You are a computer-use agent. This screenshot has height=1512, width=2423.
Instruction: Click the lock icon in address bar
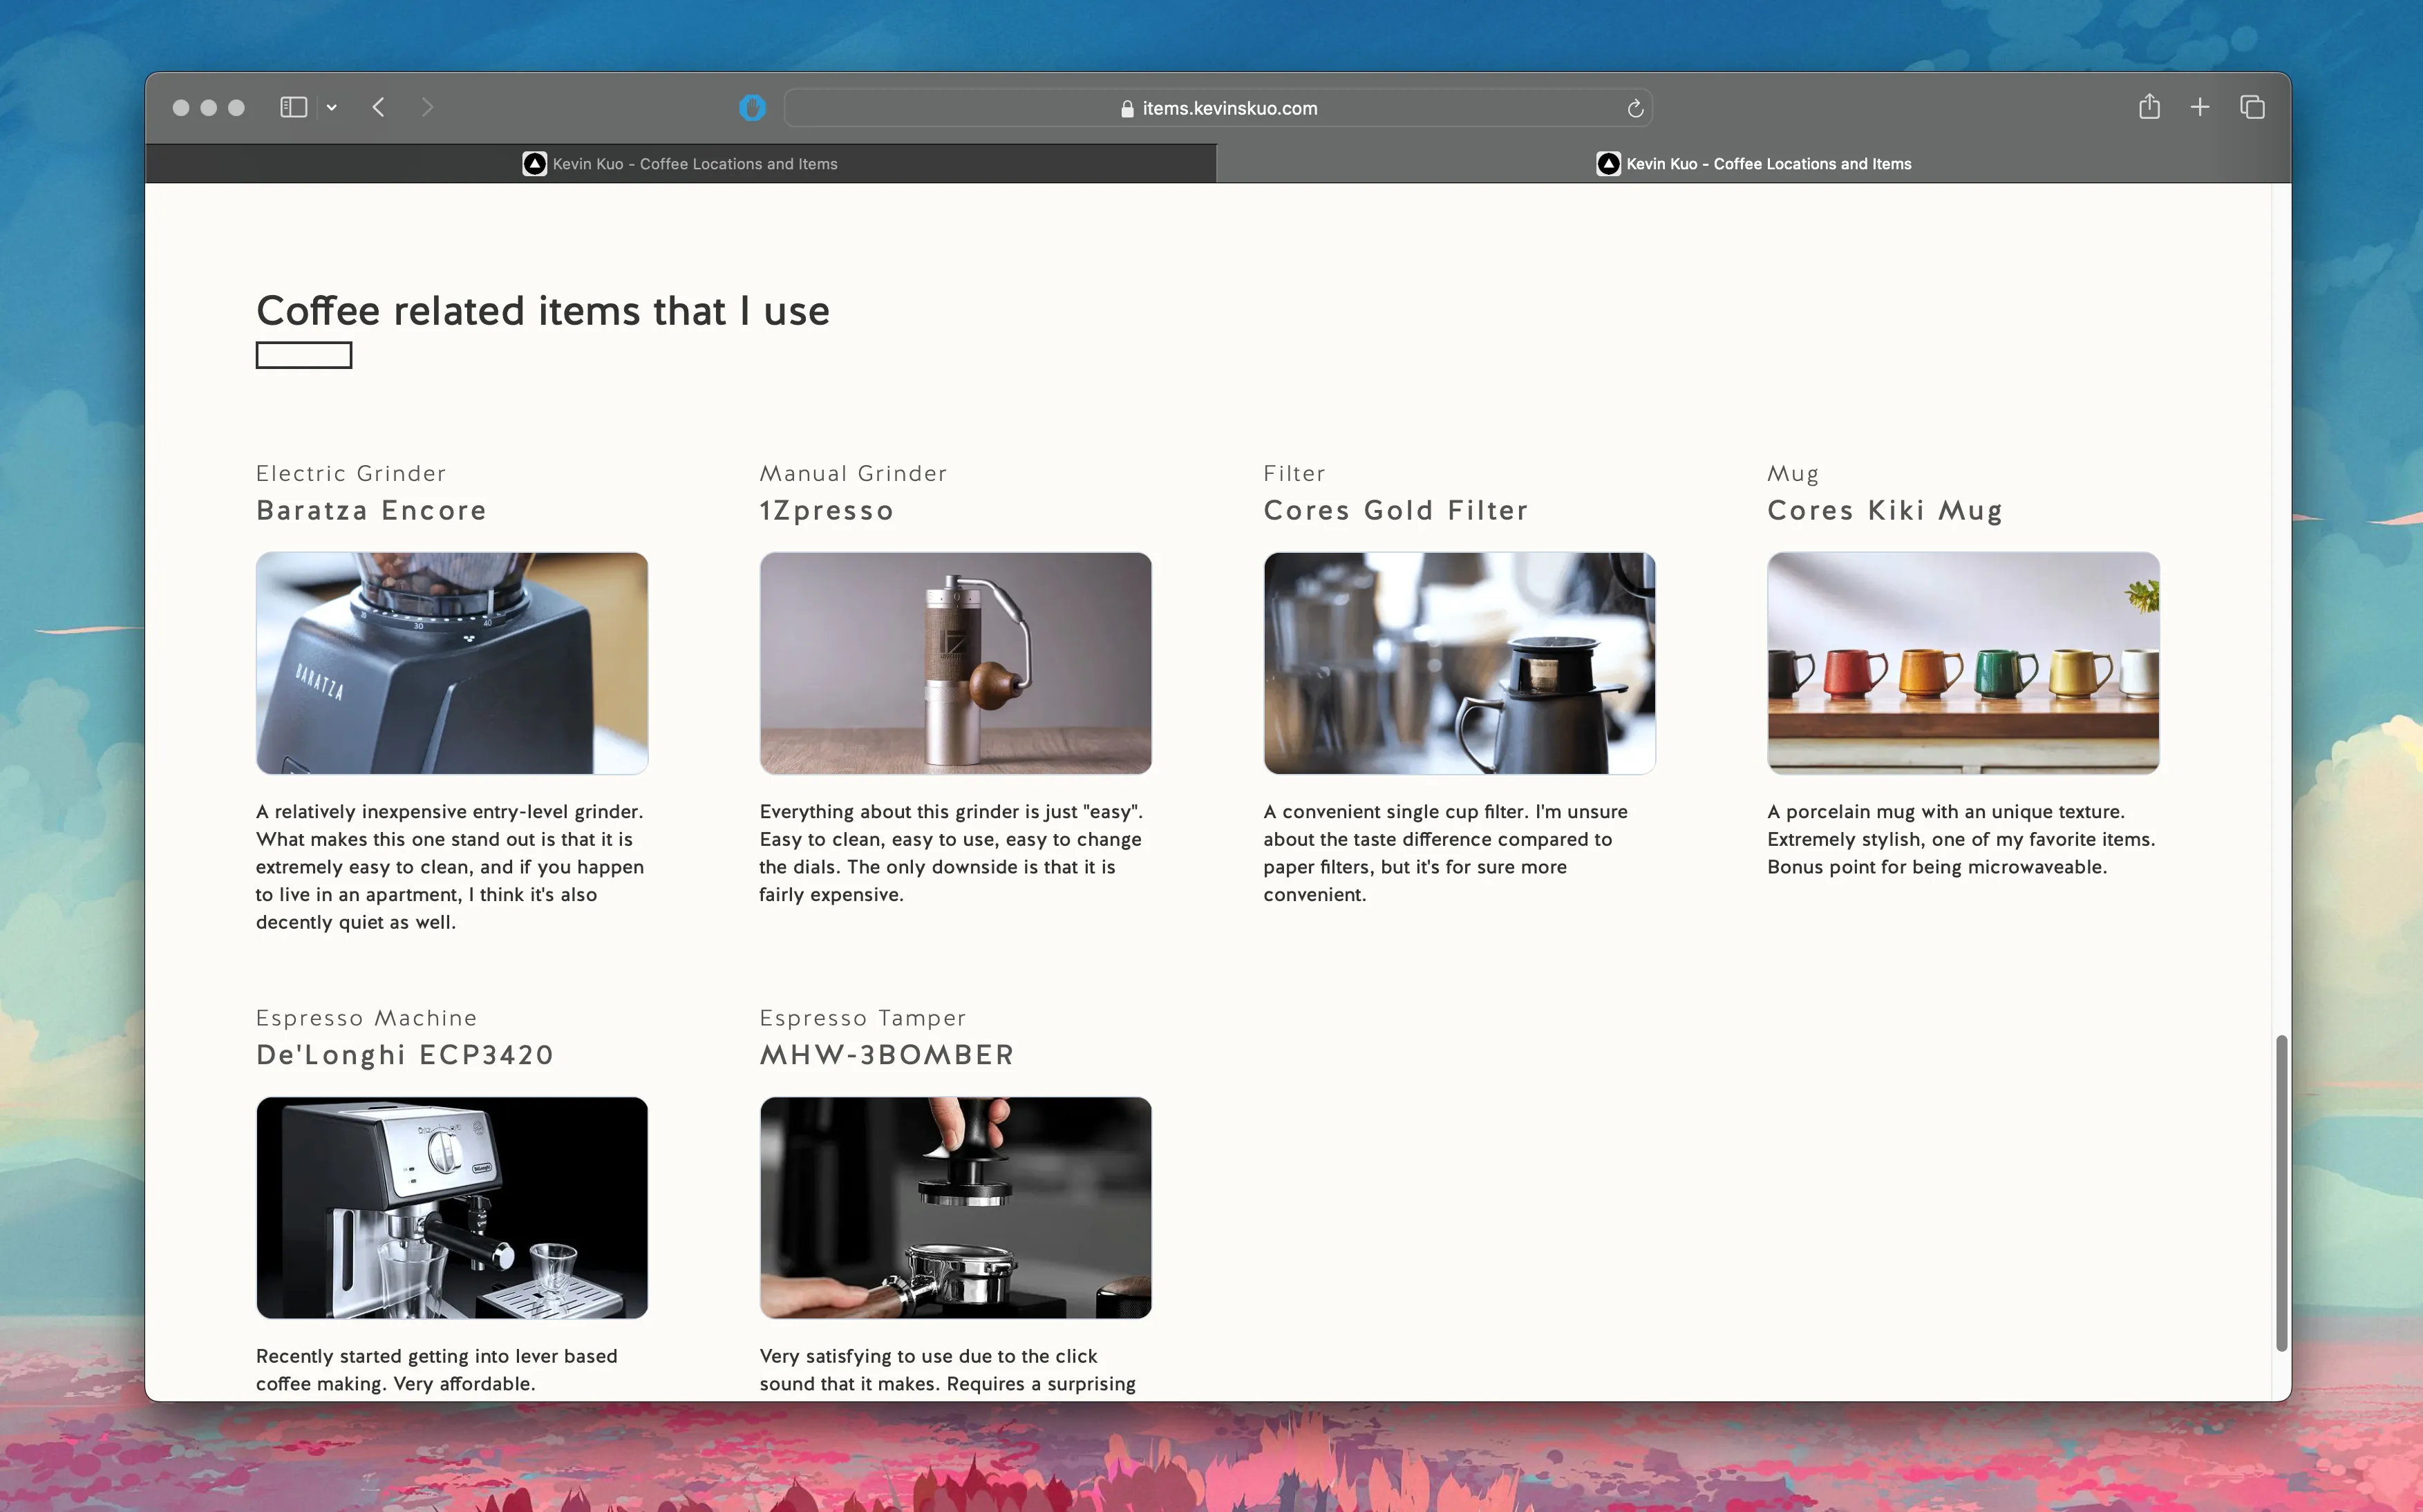pos(1127,109)
